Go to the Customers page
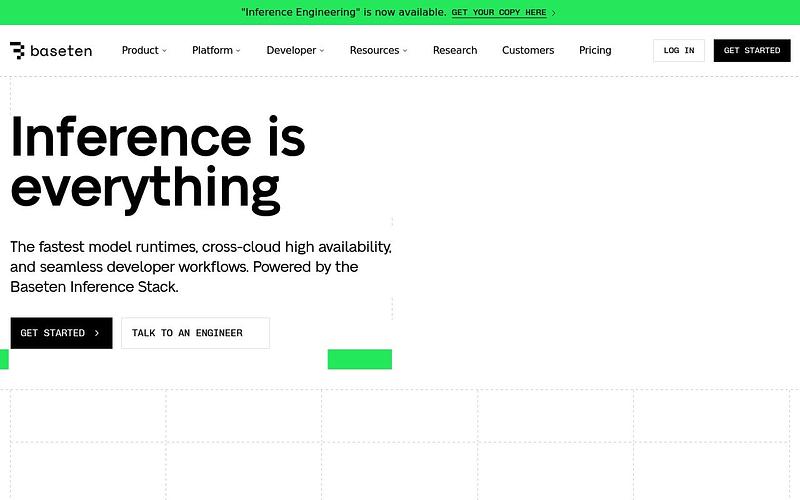Screen dimensions: 800x500 [x=528, y=50]
